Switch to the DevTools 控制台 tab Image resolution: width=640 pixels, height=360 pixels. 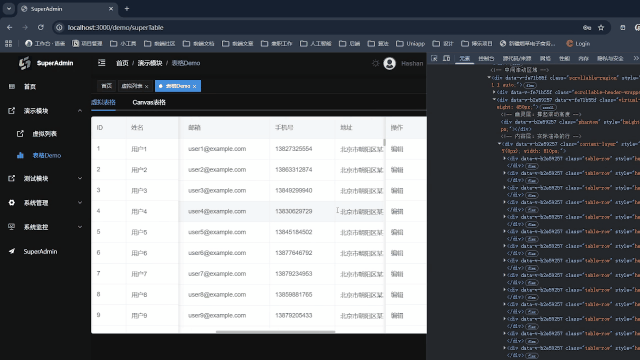coord(486,59)
